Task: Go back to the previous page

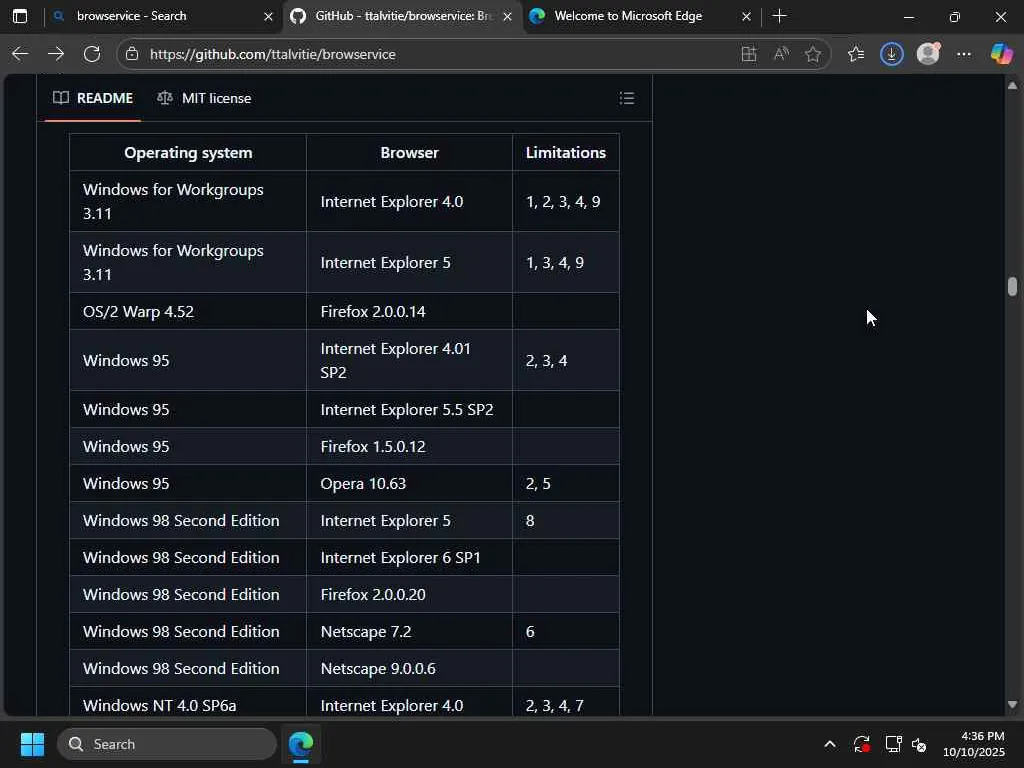Action: pos(20,54)
